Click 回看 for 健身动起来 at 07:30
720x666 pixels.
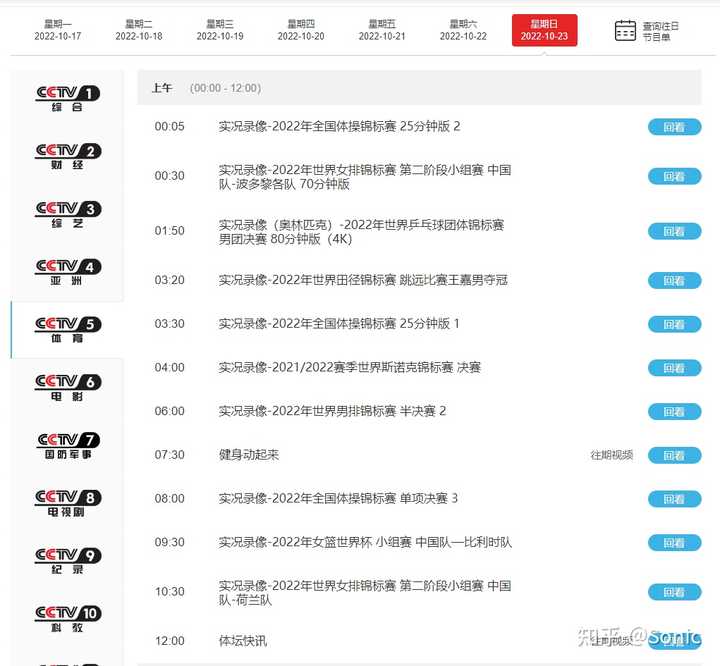(x=675, y=455)
